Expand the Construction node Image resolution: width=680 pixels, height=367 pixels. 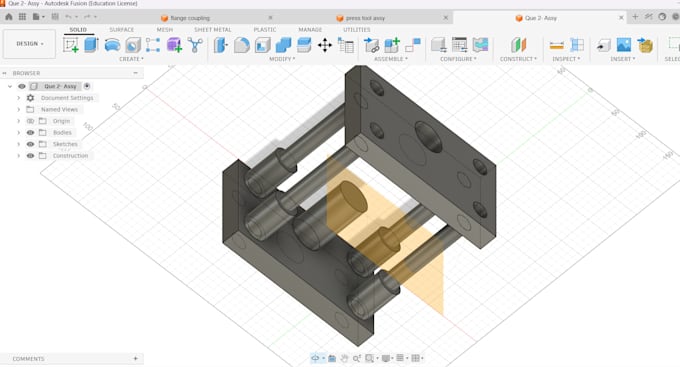coord(19,156)
